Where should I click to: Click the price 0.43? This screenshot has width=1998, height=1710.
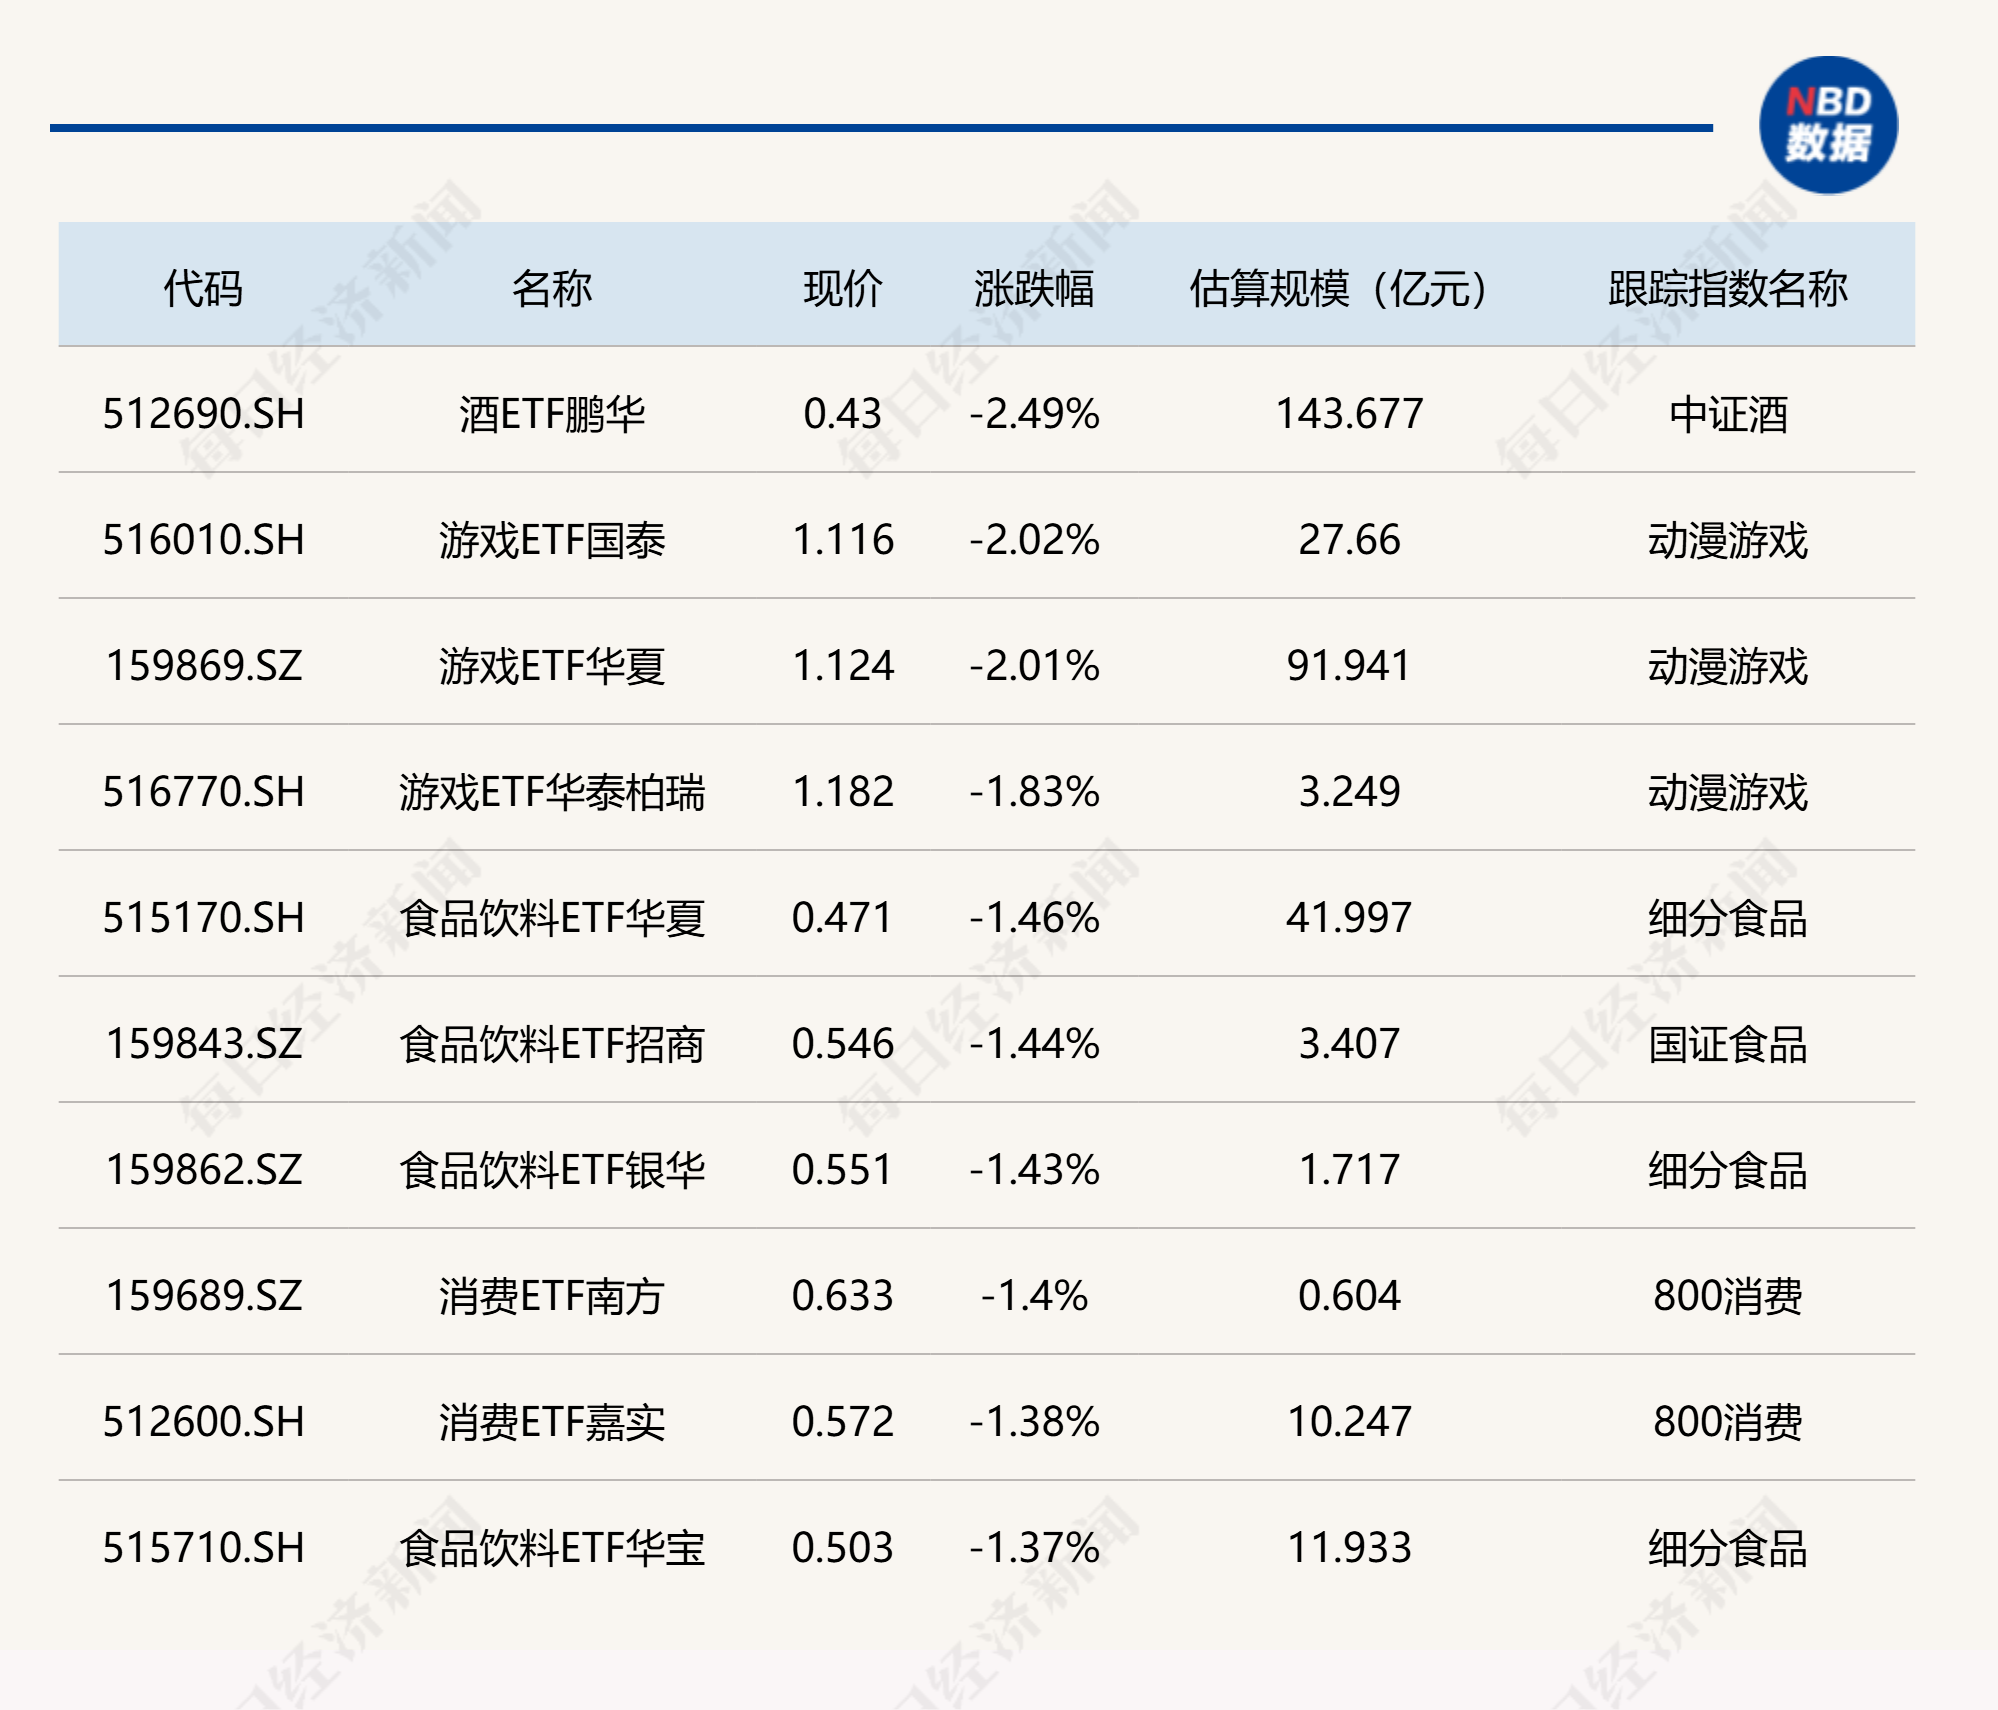pyautogui.click(x=843, y=414)
